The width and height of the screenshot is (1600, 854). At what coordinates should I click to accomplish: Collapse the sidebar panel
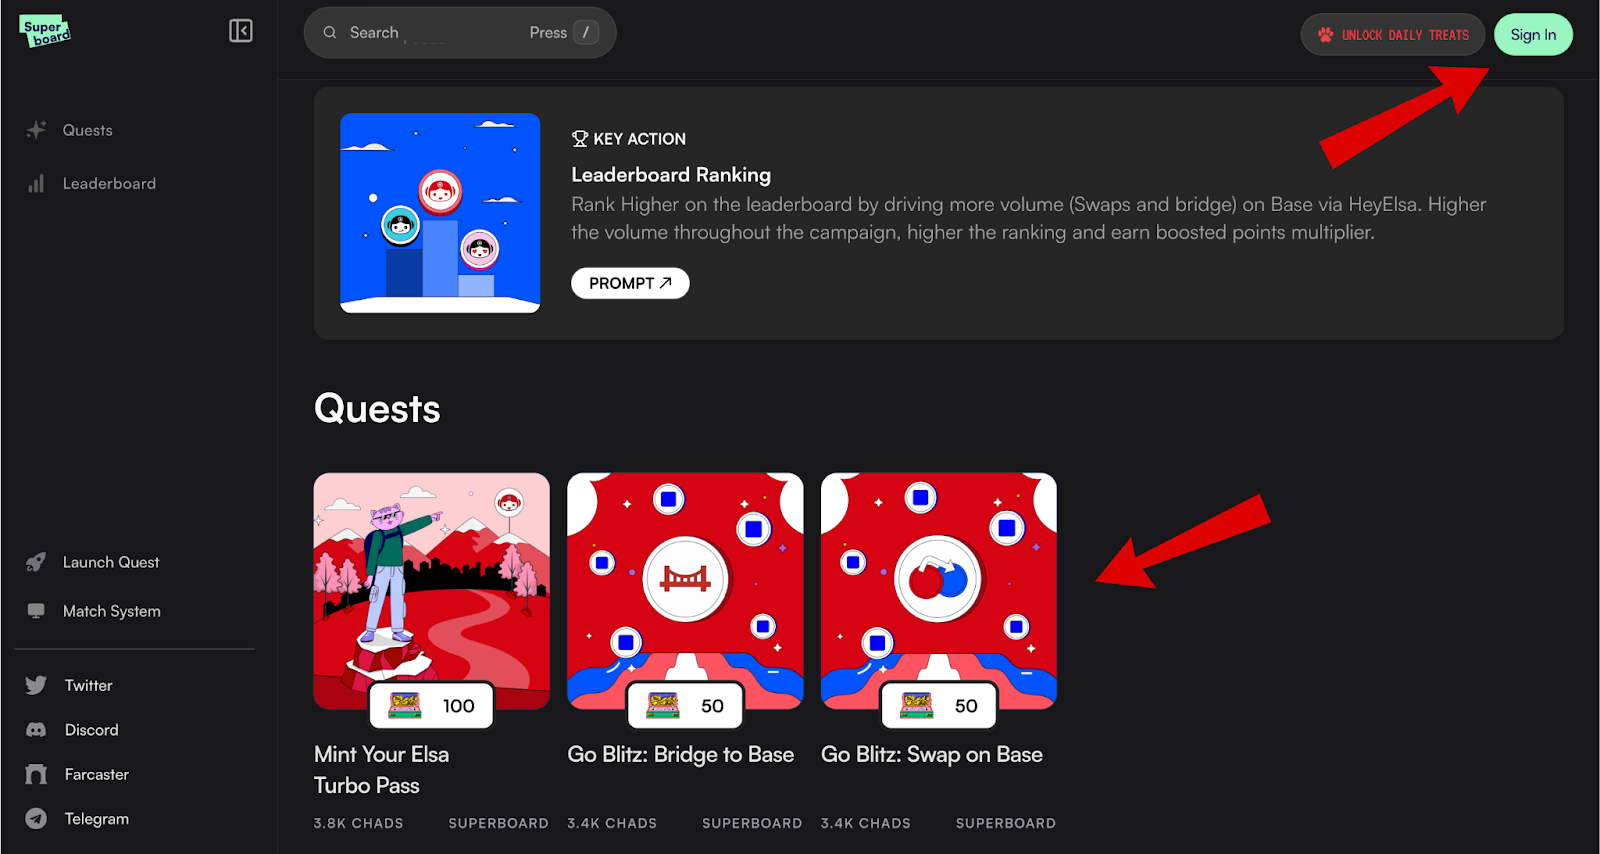click(241, 31)
